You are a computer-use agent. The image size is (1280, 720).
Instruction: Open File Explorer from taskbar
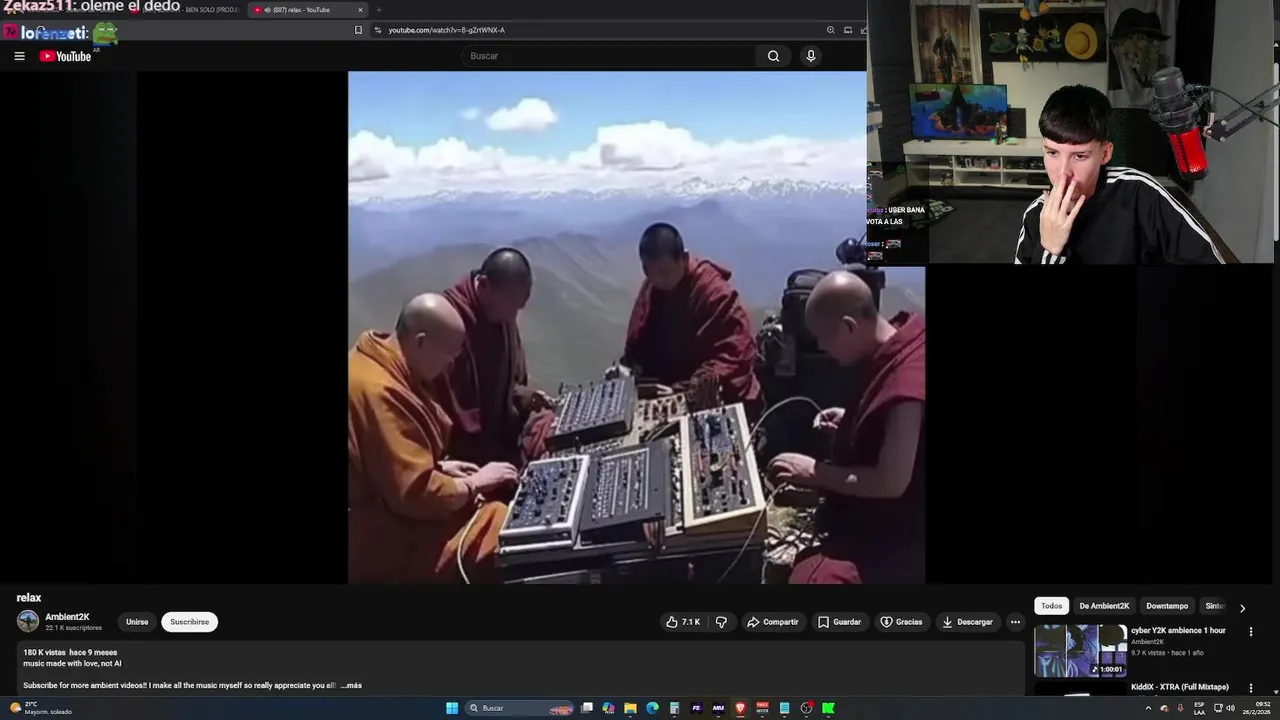630,708
